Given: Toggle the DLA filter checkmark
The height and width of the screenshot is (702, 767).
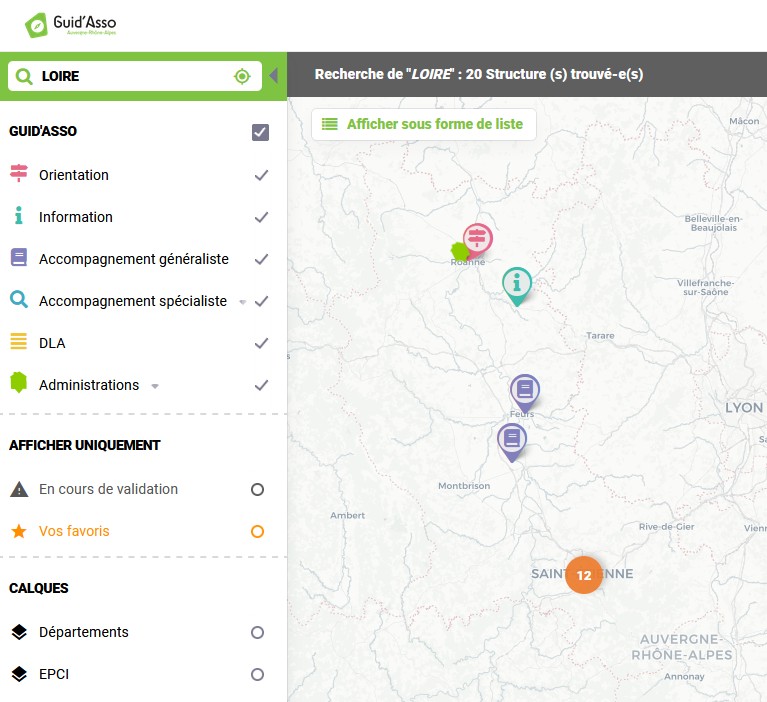Looking at the screenshot, I should coord(262,343).
